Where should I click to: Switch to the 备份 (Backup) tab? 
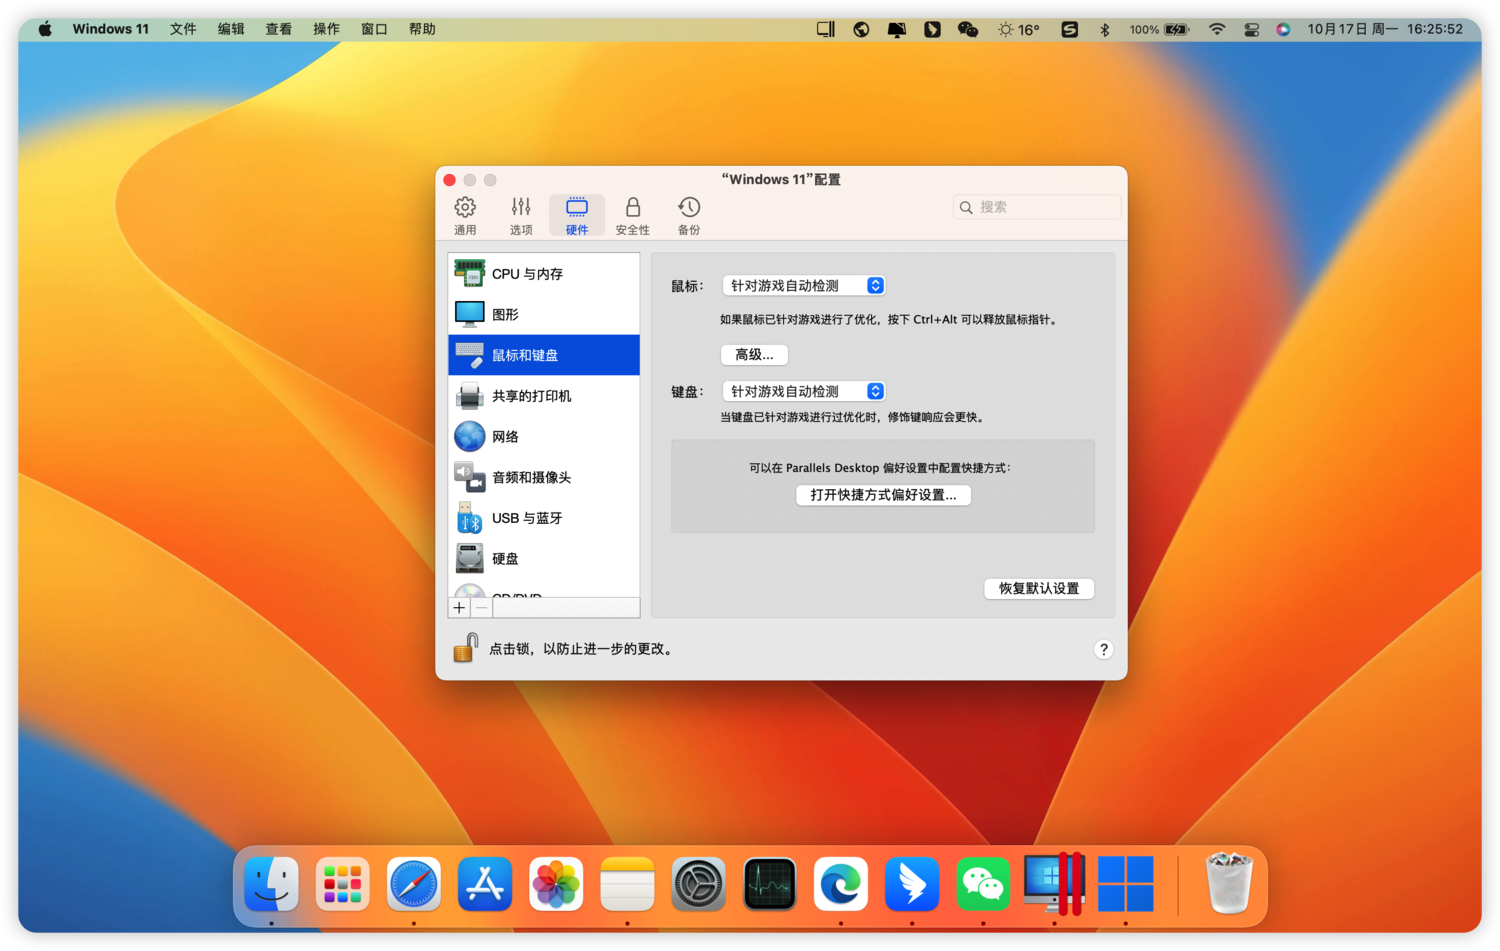(689, 215)
